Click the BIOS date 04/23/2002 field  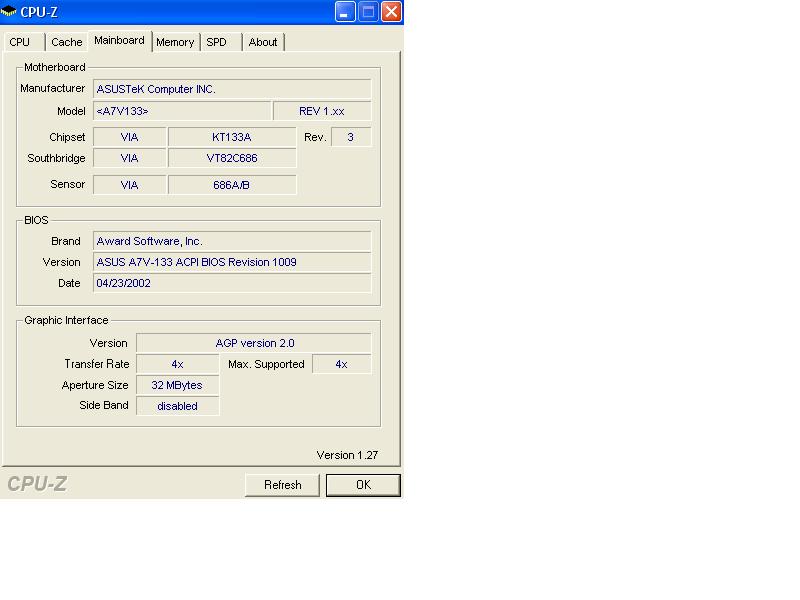tap(232, 283)
